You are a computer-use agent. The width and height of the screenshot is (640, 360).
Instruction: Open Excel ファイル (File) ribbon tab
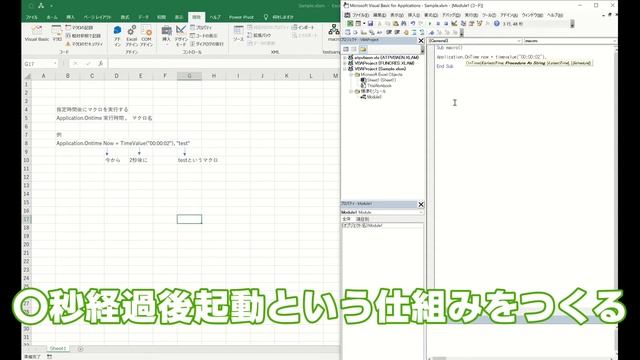[31, 17]
